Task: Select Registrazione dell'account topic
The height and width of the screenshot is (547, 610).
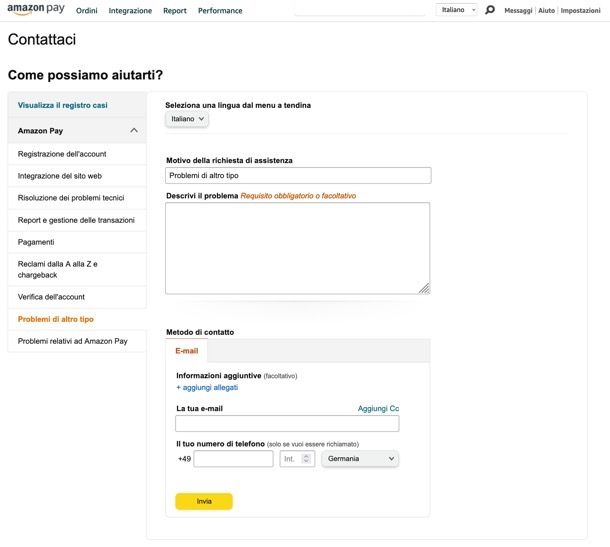Action: pyautogui.click(x=77, y=154)
